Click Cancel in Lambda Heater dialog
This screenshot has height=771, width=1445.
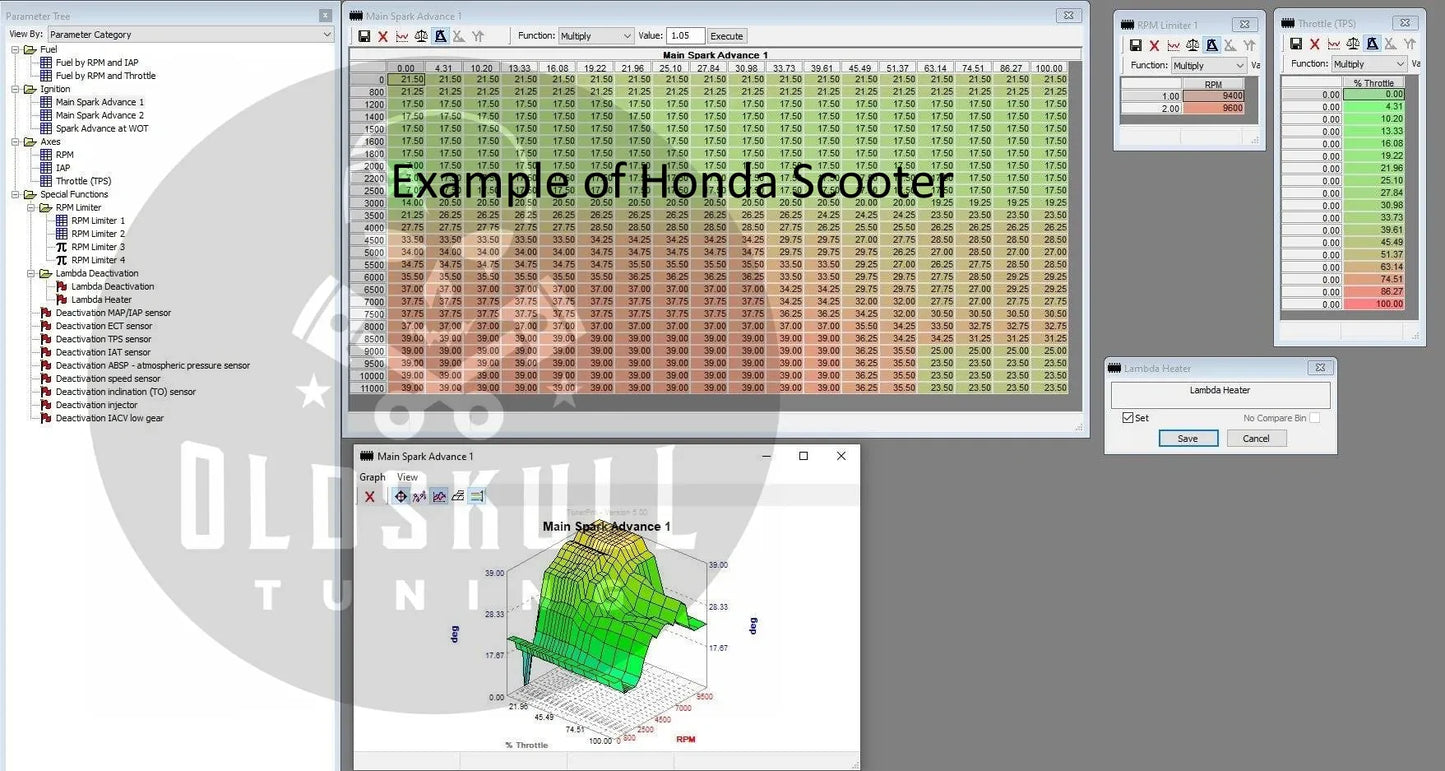(1256, 438)
